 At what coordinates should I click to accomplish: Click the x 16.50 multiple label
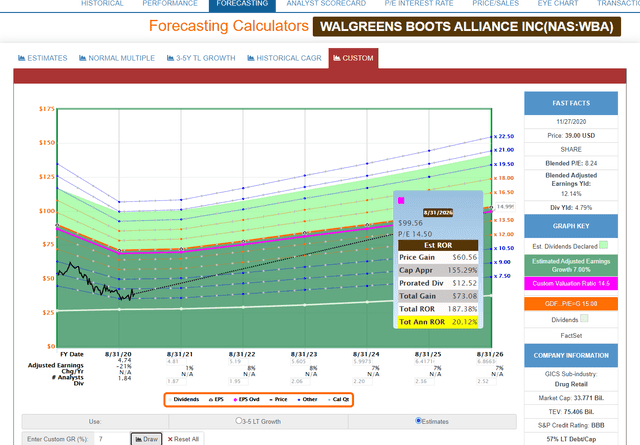504,192
